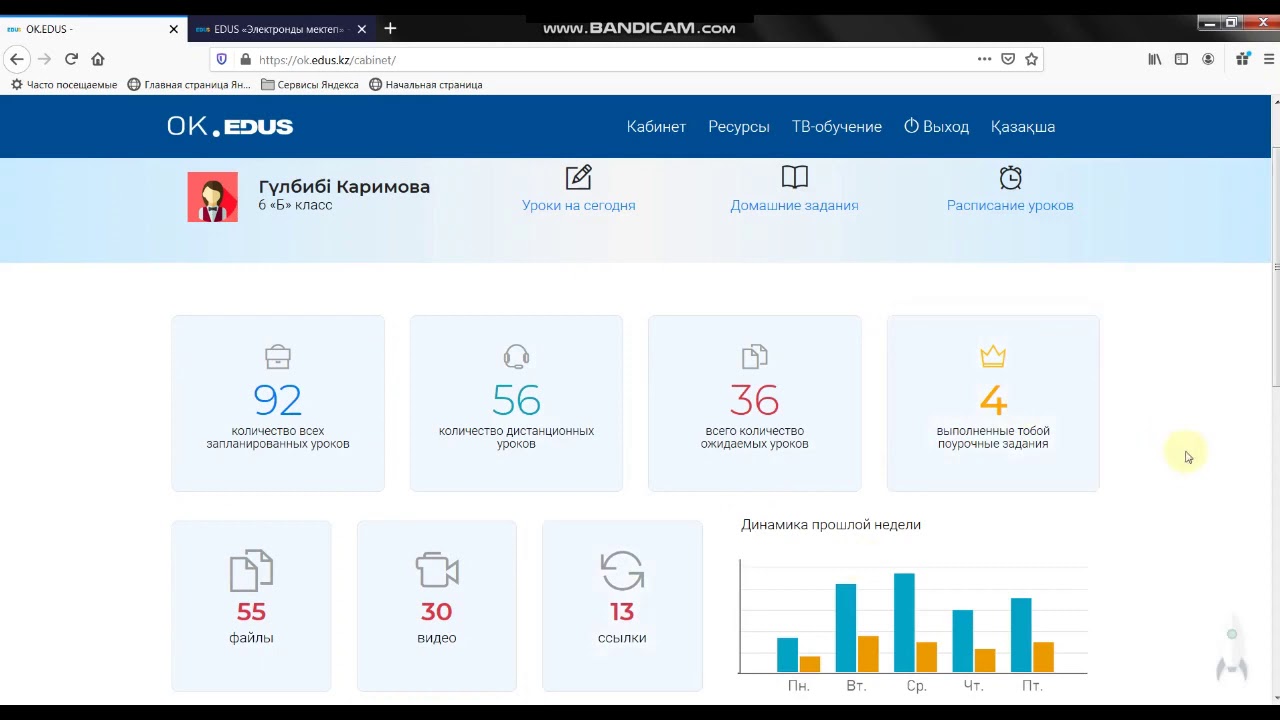This screenshot has height=720, width=1280.
Task: Click the browser Back arrow
Action: click(17, 59)
